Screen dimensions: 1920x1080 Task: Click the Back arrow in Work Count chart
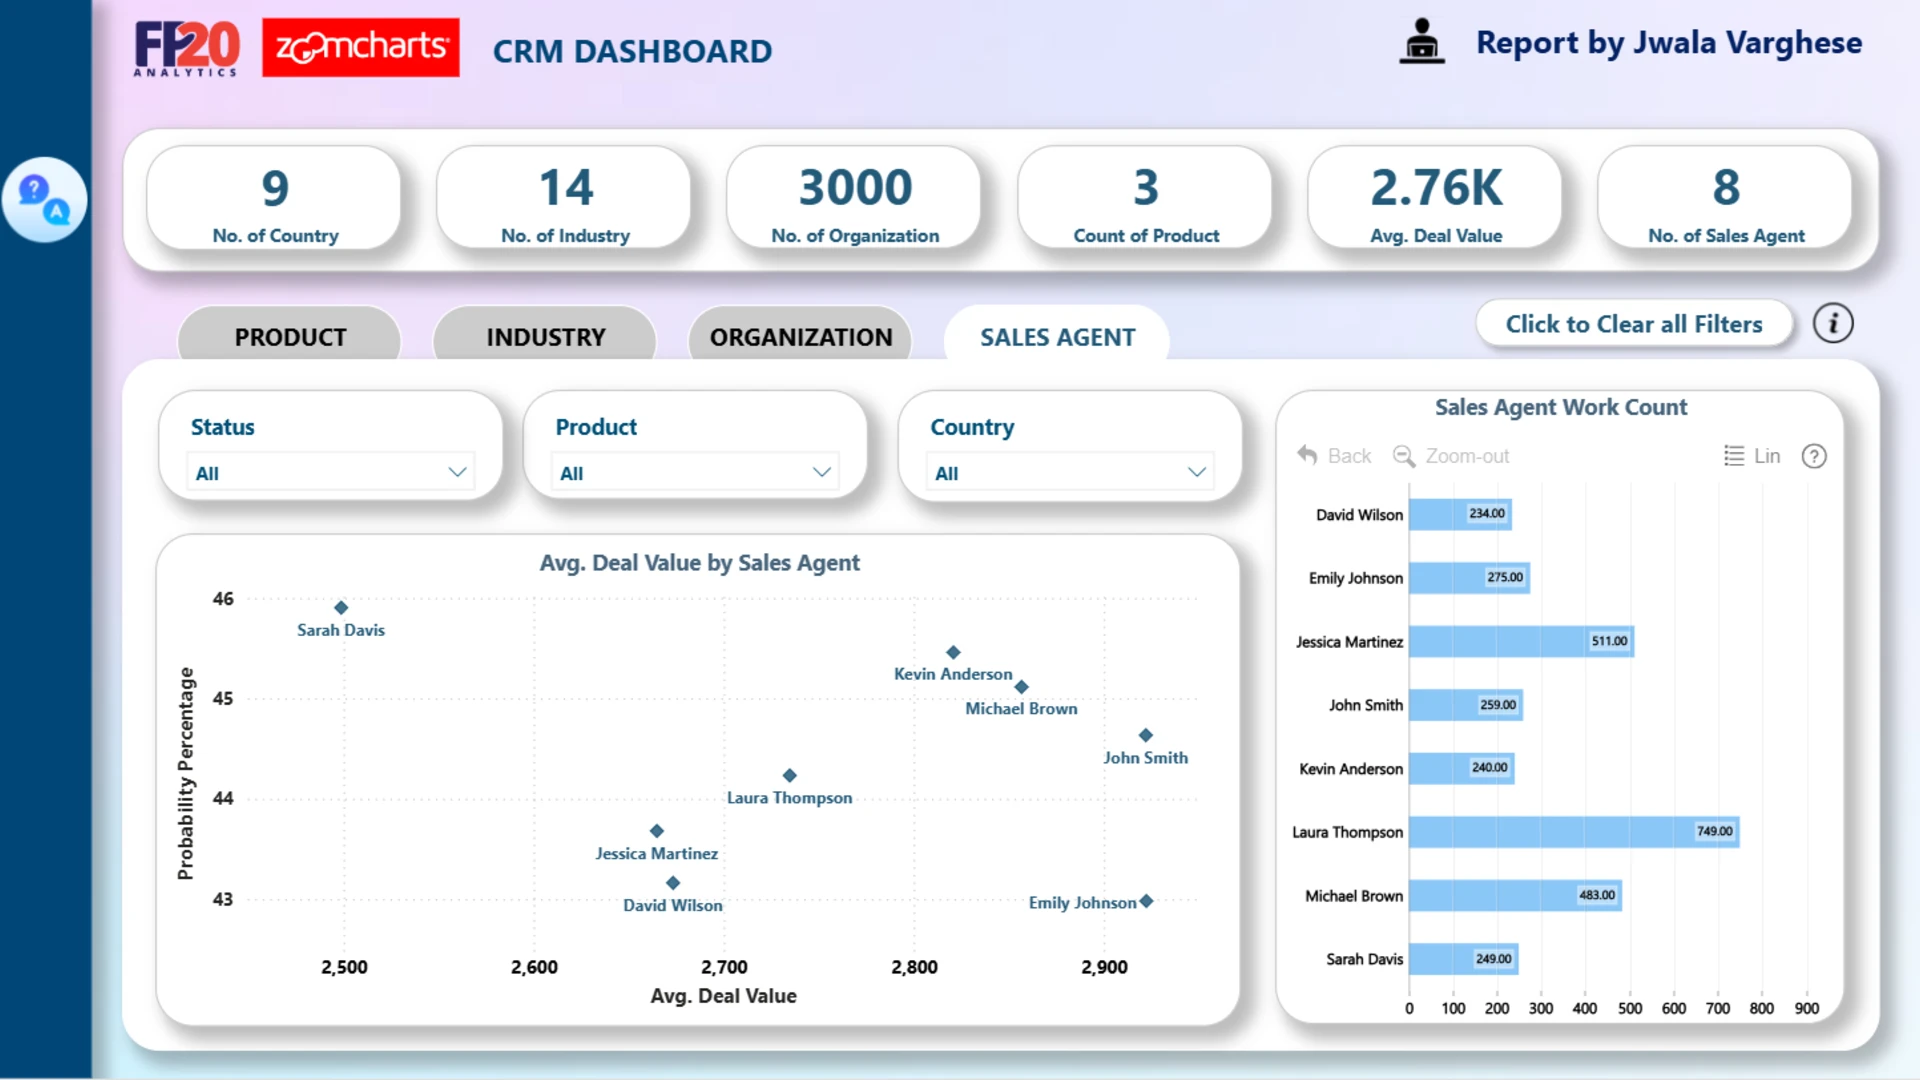1307,455
